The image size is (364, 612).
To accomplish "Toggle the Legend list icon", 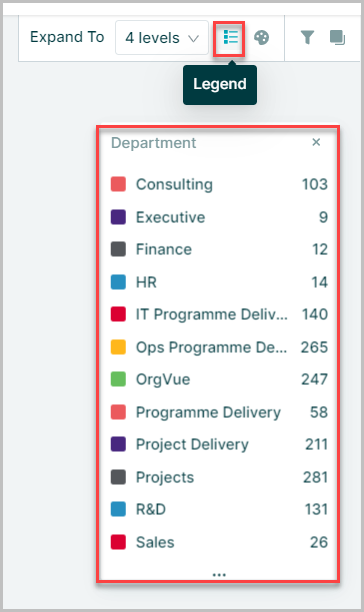I will point(230,38).
